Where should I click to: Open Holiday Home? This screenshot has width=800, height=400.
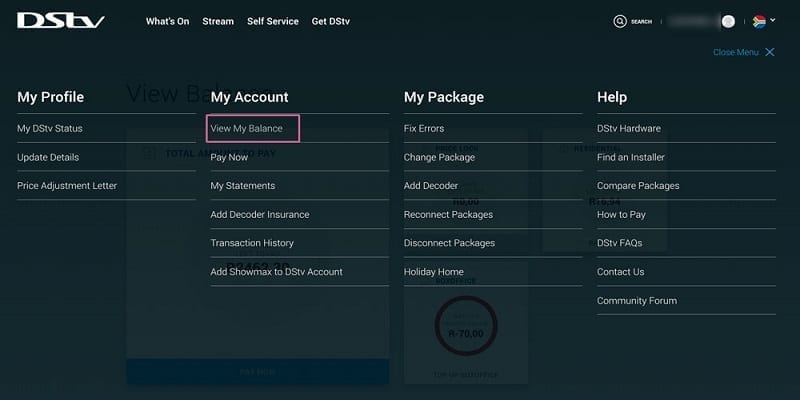[434, 272]
